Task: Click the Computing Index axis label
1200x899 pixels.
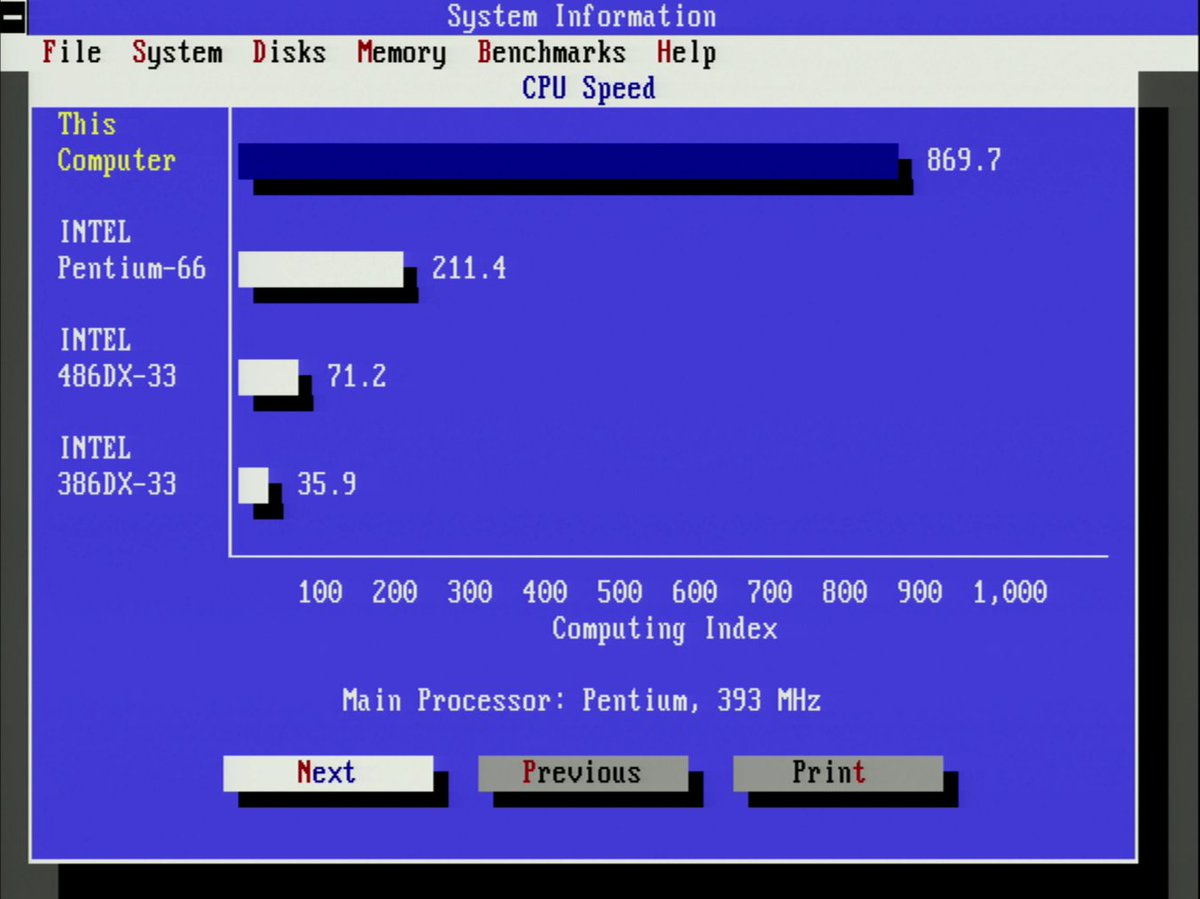Action: [665, 629]
